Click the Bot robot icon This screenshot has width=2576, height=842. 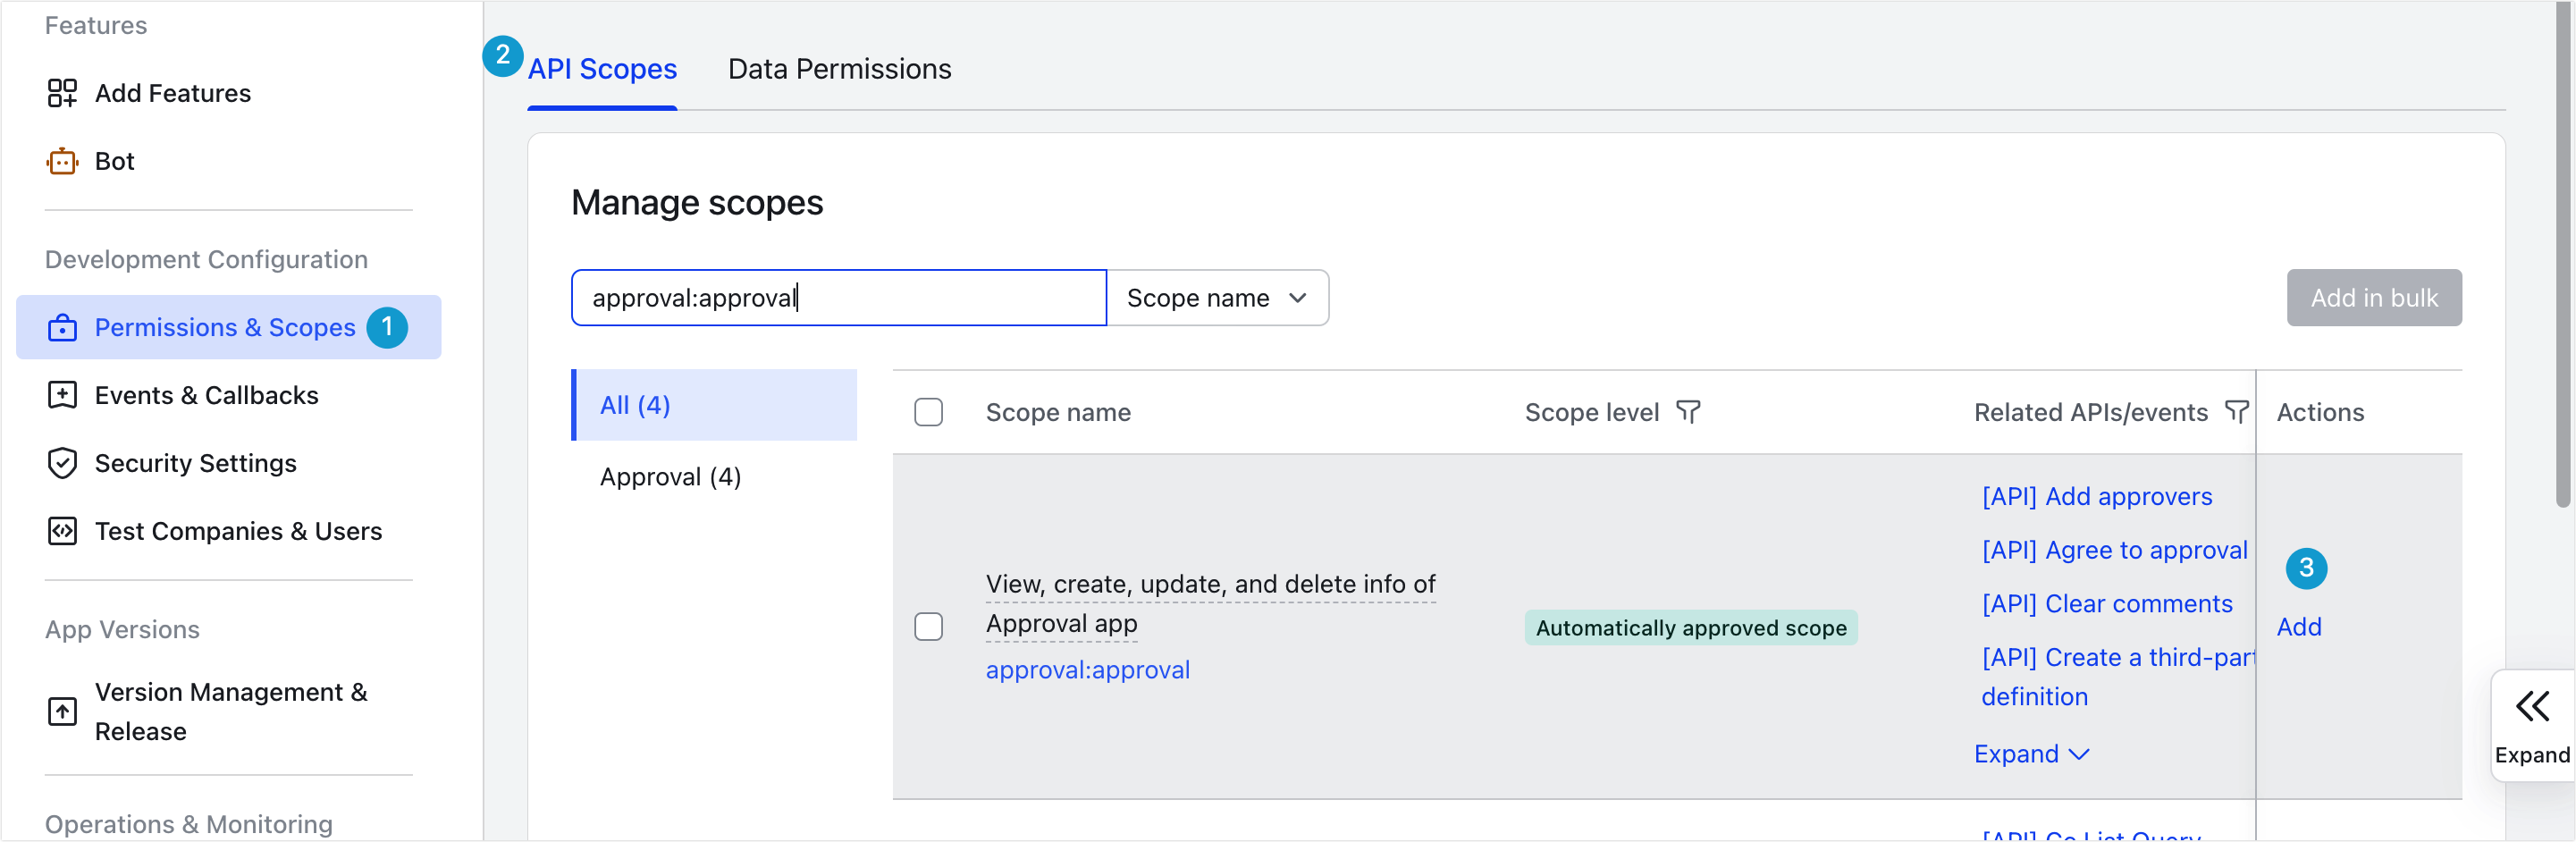click(62, 161)
